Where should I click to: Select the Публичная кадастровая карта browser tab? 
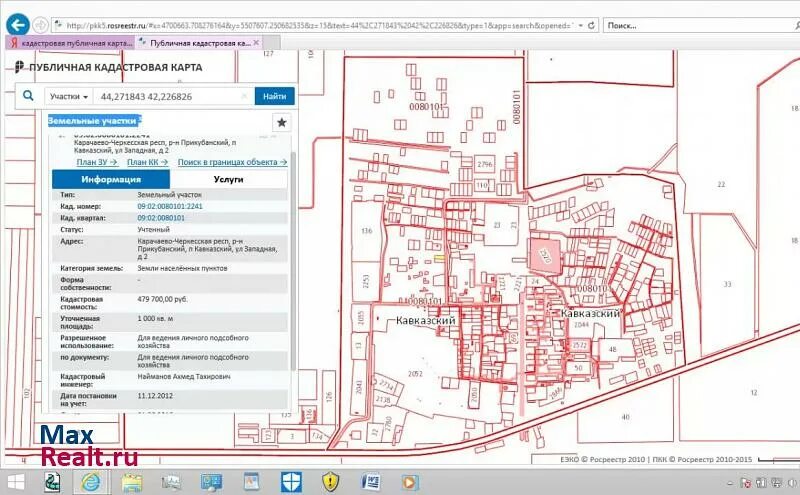(199, 43)
